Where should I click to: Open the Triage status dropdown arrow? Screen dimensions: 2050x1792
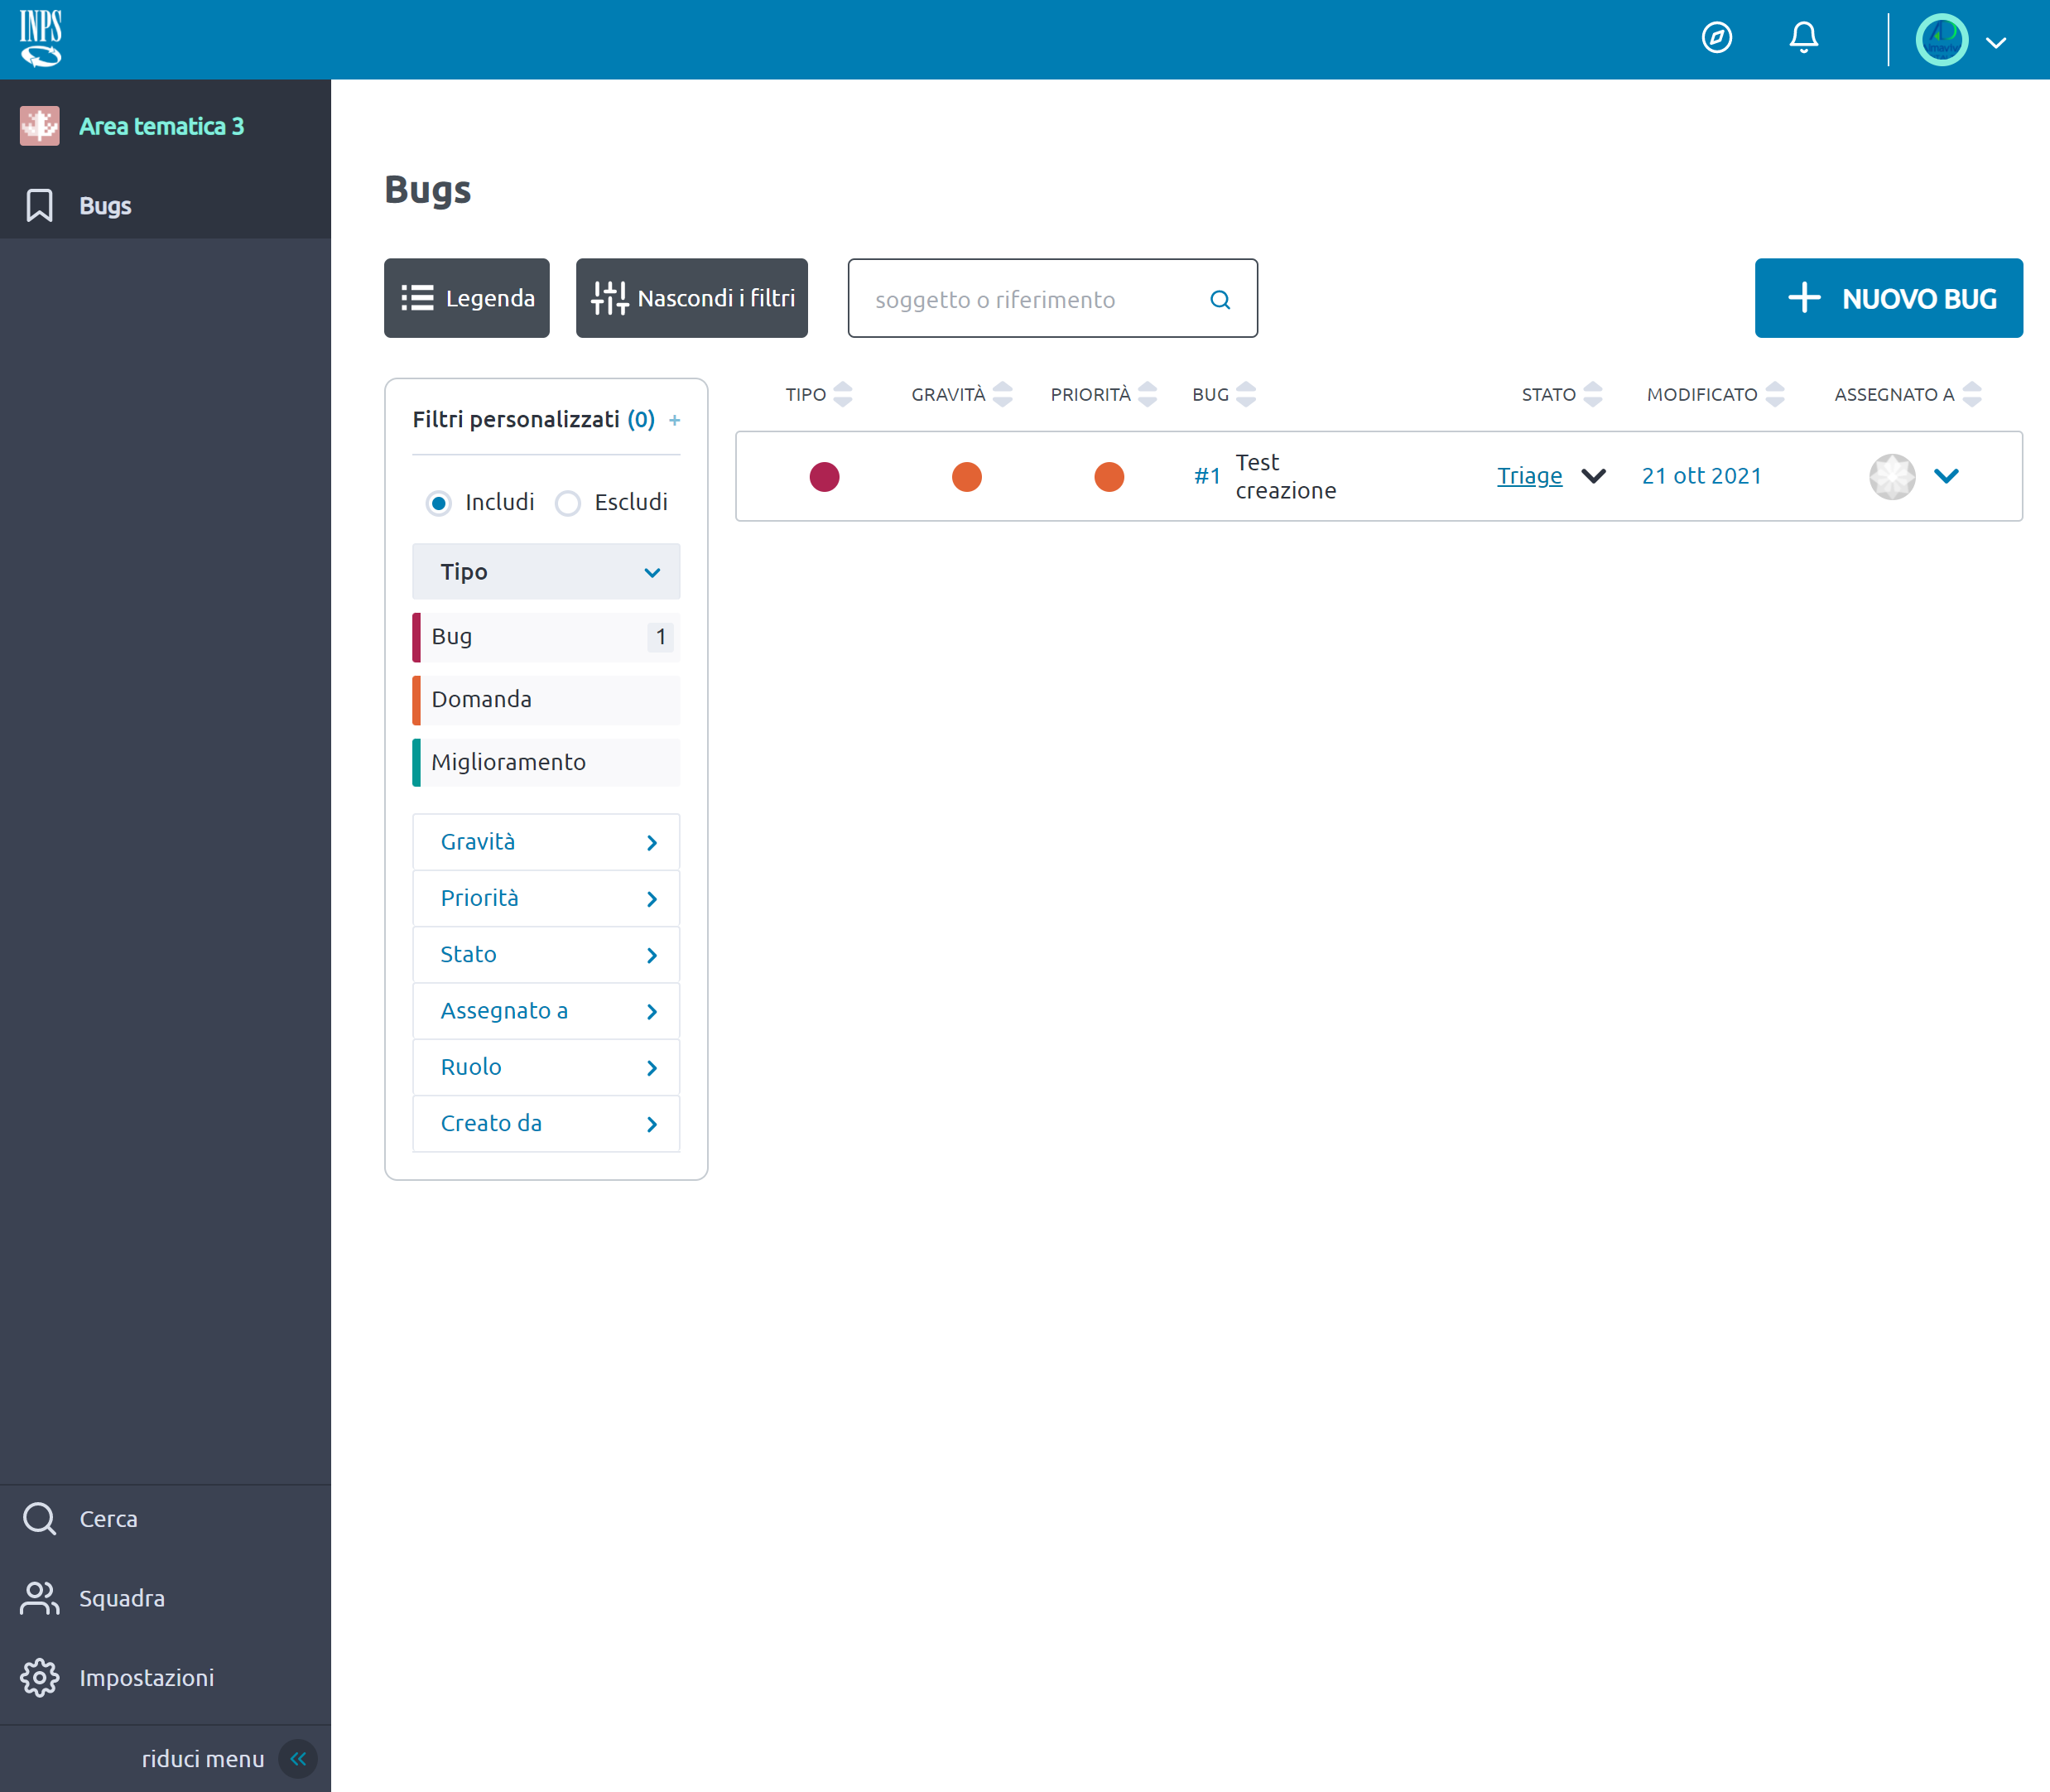[x=1593, y=476]
